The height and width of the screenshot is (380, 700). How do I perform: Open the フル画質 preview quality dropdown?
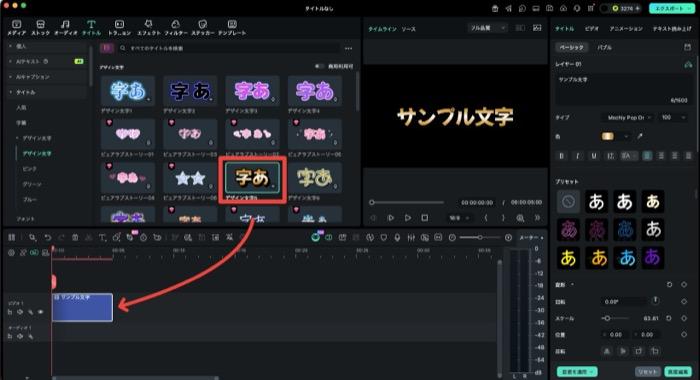[487, 28]
